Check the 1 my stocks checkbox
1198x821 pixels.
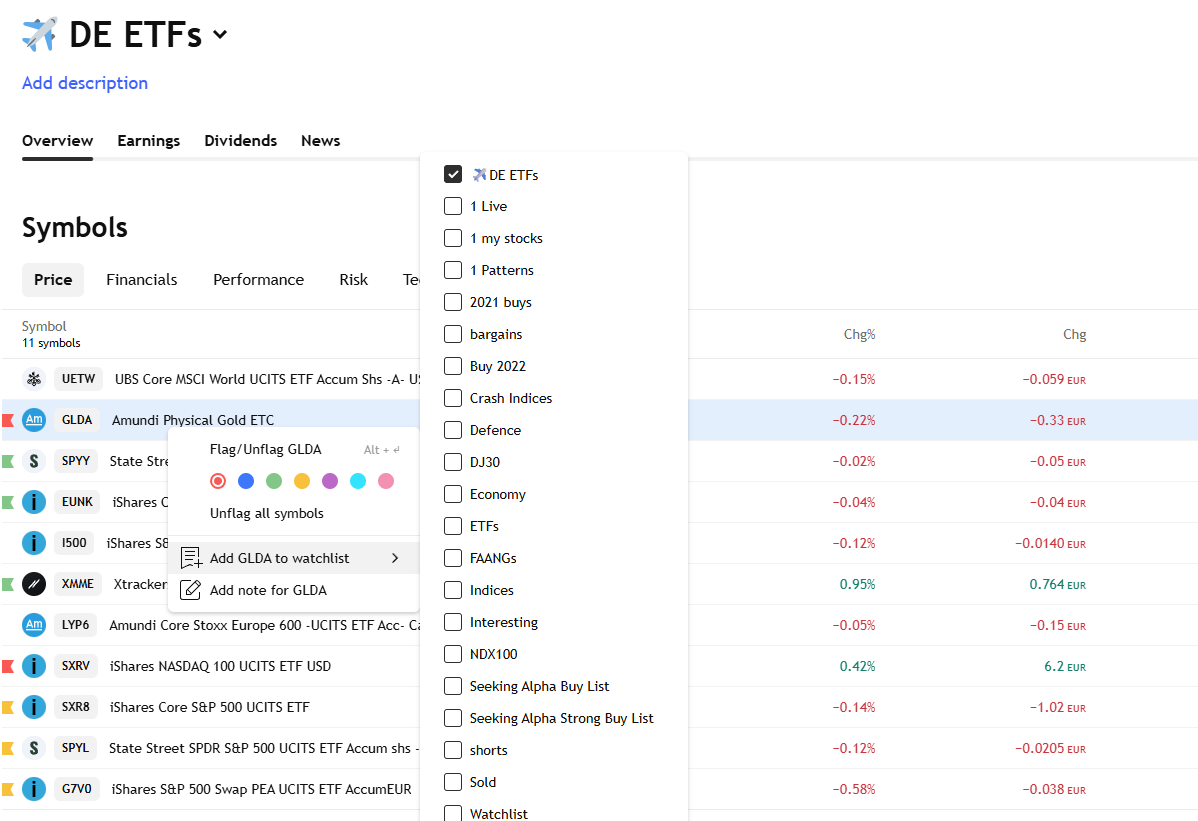coord(453,238)
